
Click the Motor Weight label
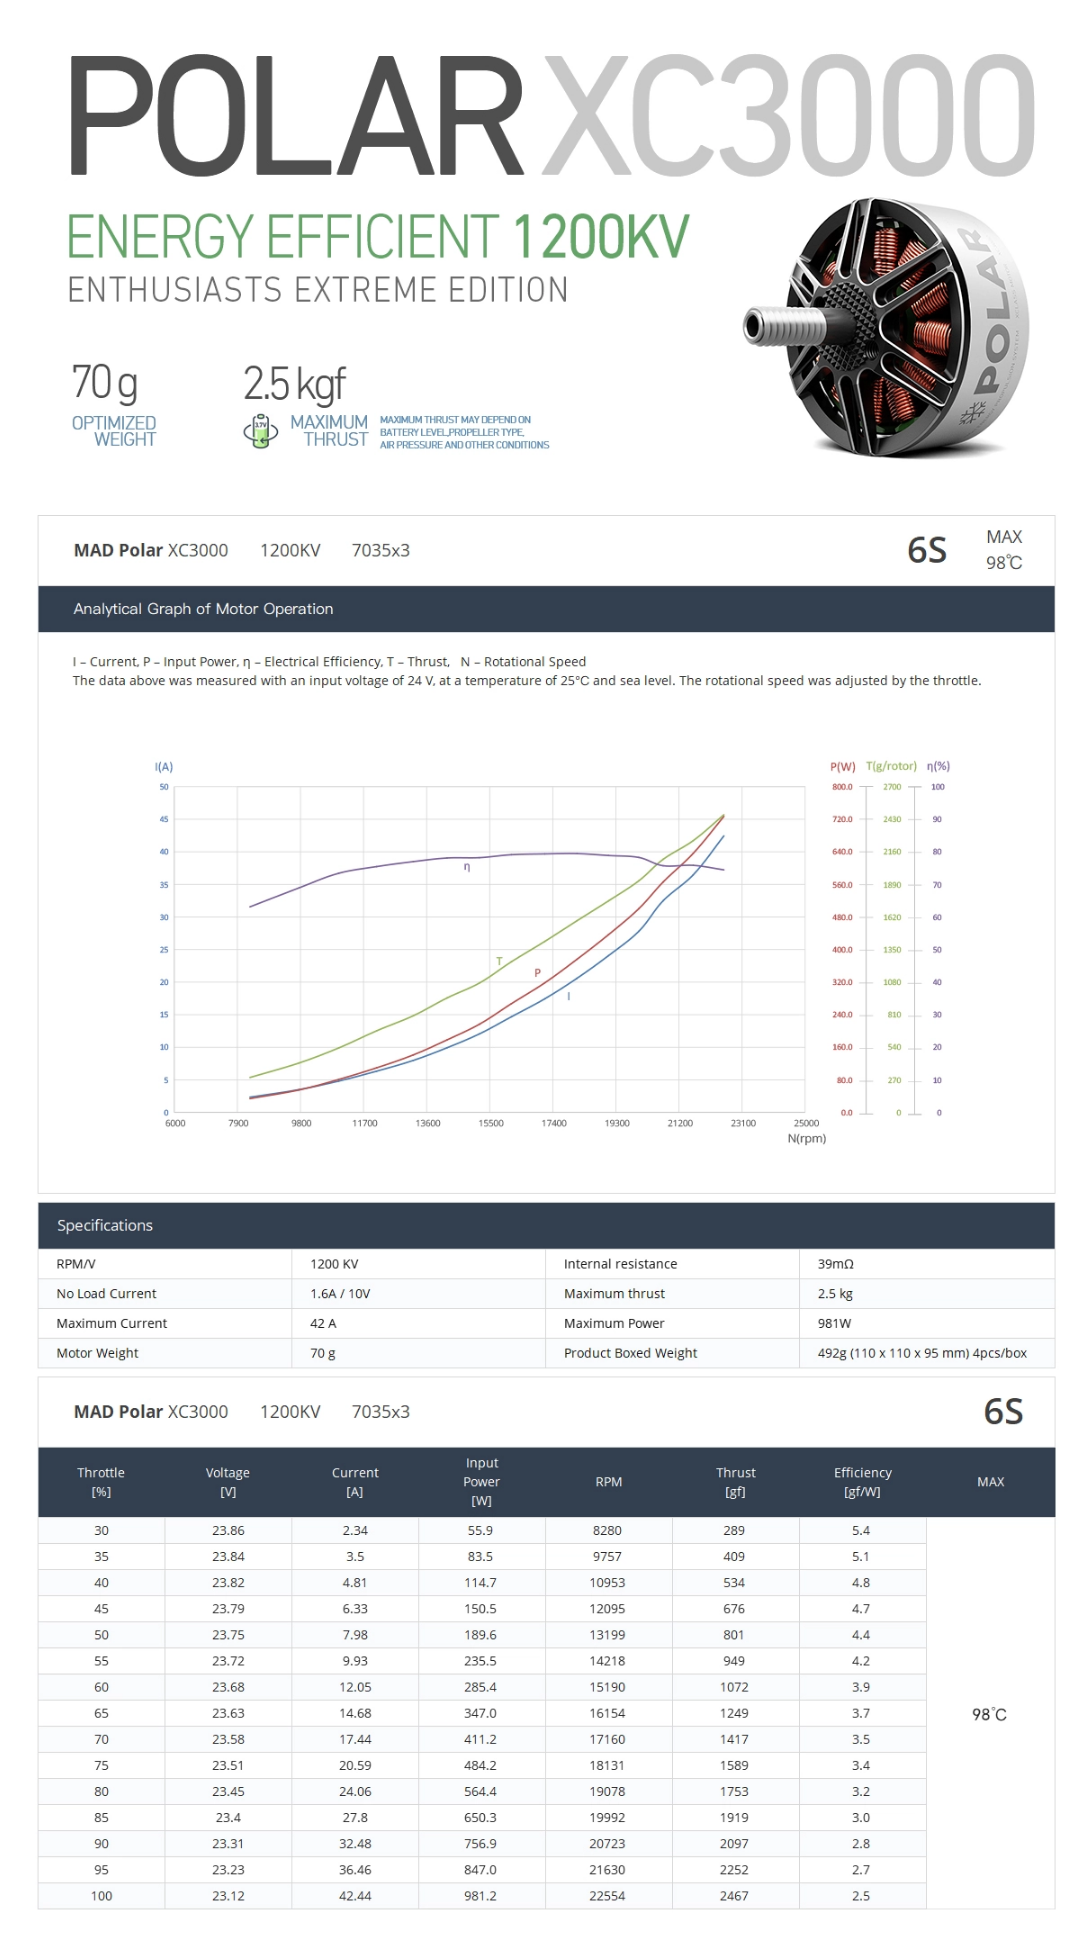[97, 1353]
